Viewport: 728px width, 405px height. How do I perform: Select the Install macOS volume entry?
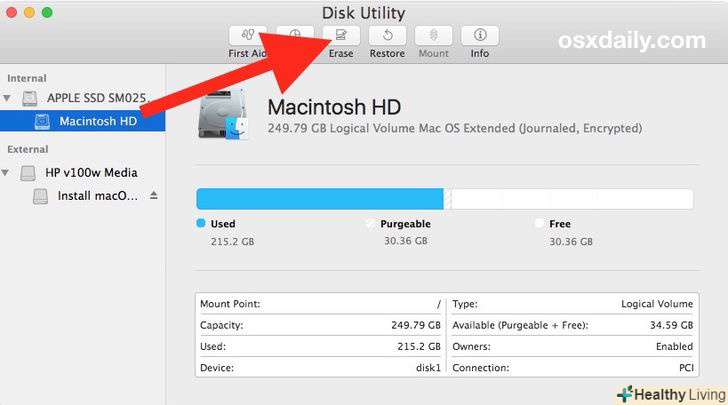pyautogui.click(x=98, y=196)
